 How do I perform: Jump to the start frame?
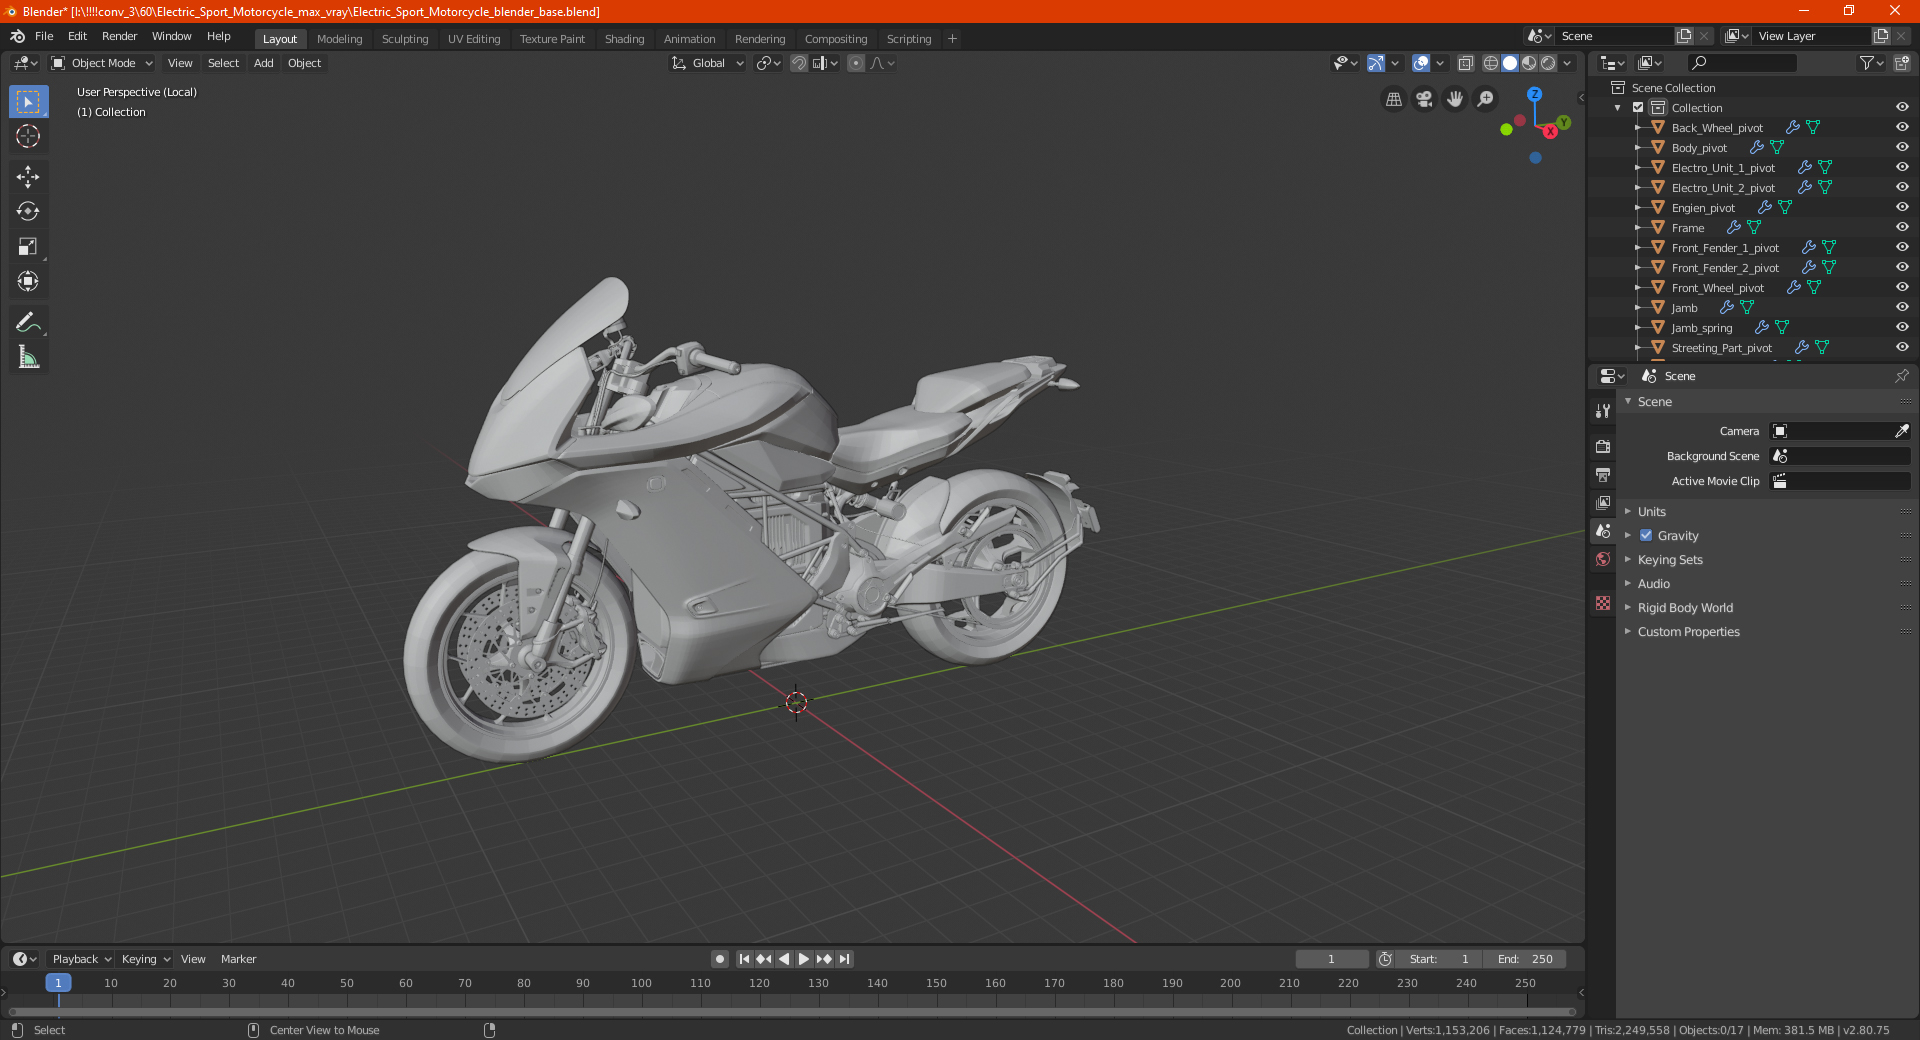[x=744, y=959]
